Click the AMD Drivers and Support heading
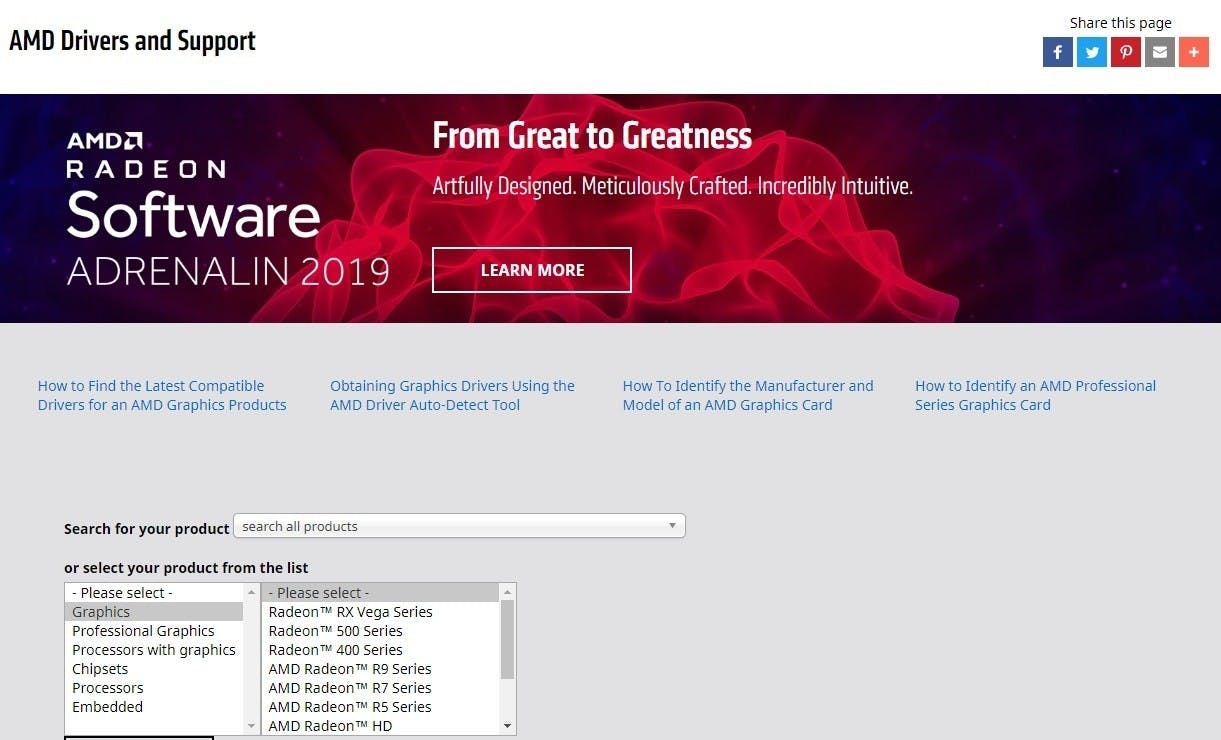Image resolution: width=1221 pixels, height=740 pixels. pyautogui.click(x=132, y=41)
